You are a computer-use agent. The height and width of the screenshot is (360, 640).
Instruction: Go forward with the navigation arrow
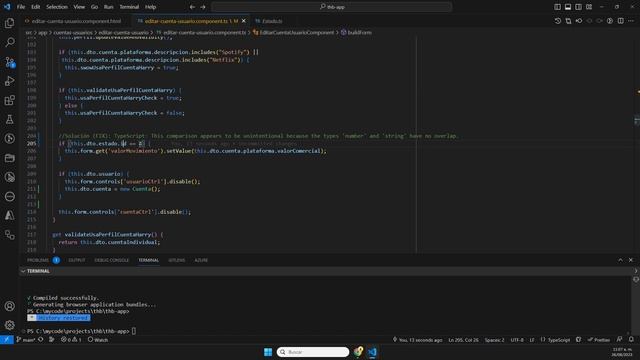click(203, 7)
